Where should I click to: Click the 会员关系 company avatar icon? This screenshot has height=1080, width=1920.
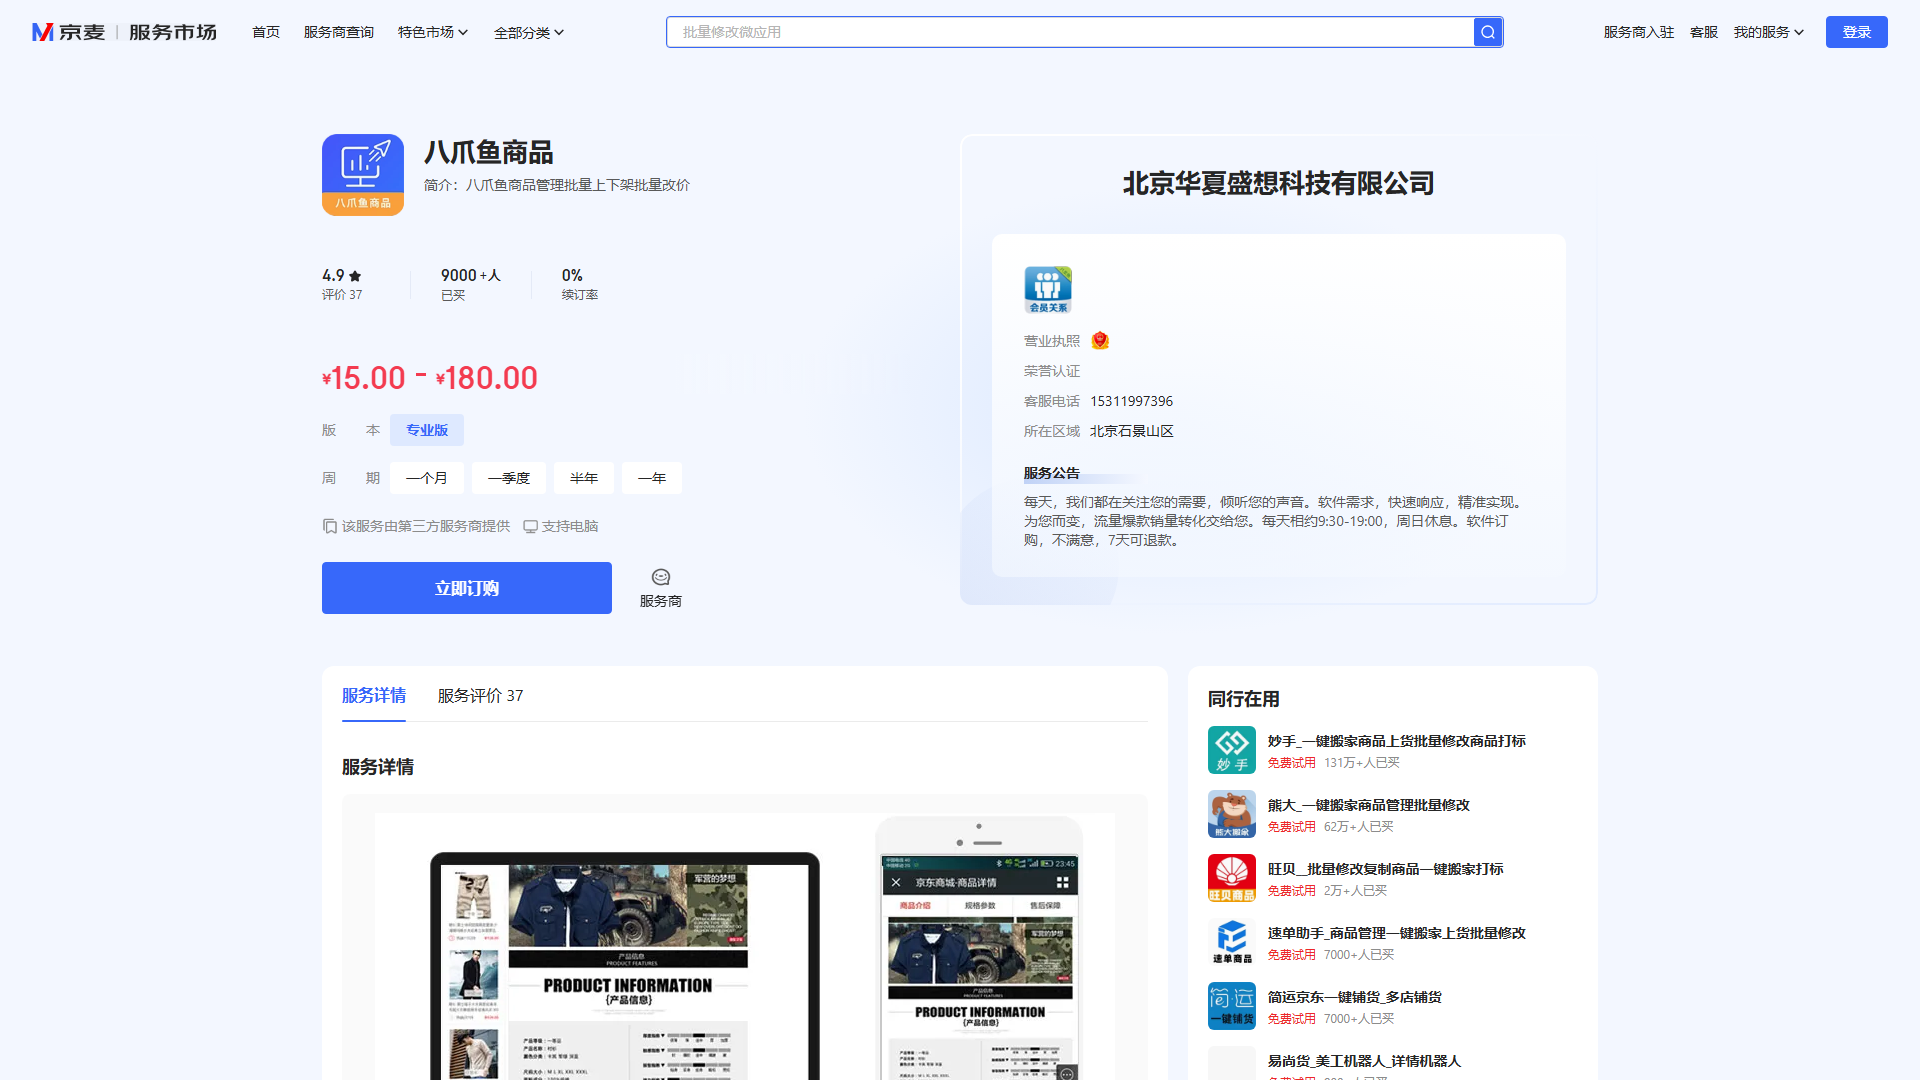(1048, 290)
